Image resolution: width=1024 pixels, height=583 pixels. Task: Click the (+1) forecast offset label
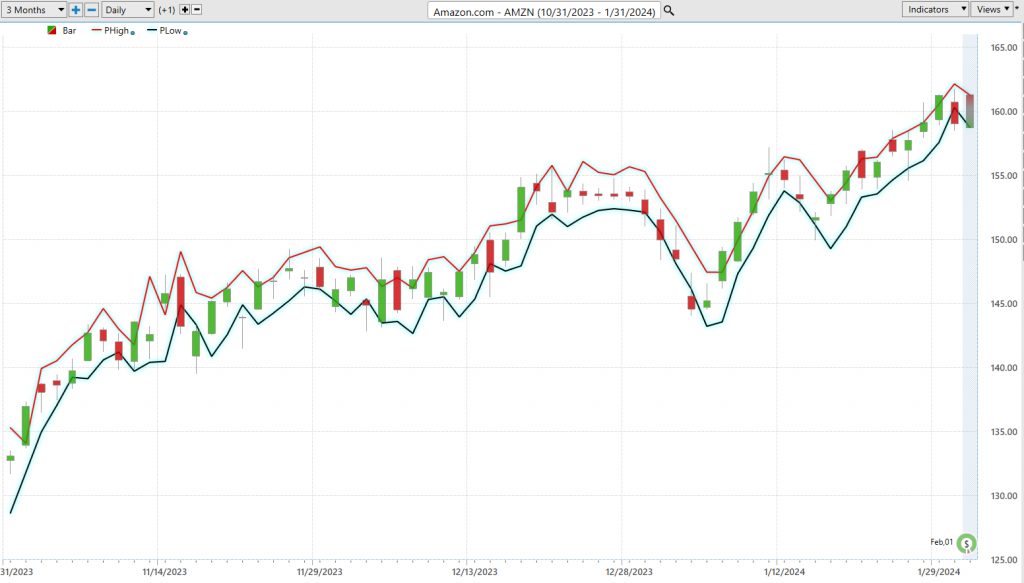[x=167, y=10]
